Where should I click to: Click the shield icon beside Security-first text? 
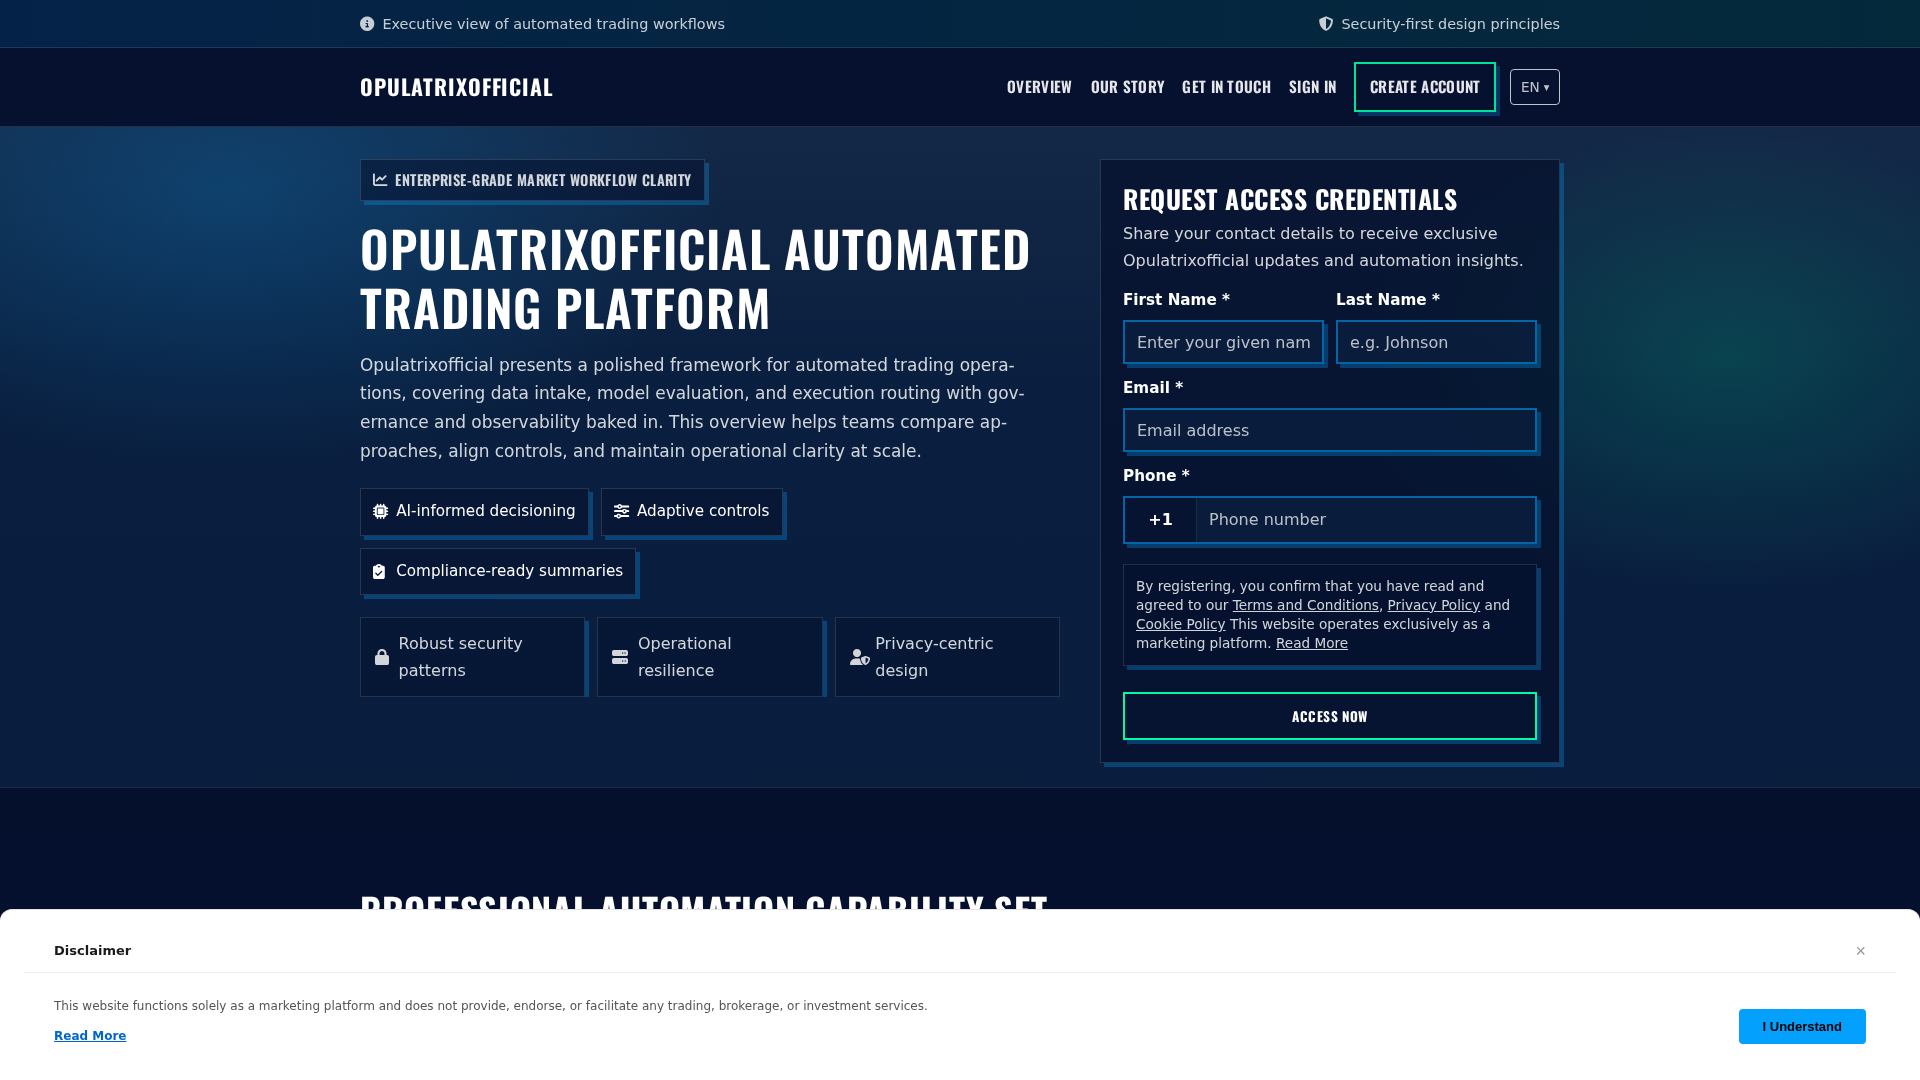point(1326,24)
